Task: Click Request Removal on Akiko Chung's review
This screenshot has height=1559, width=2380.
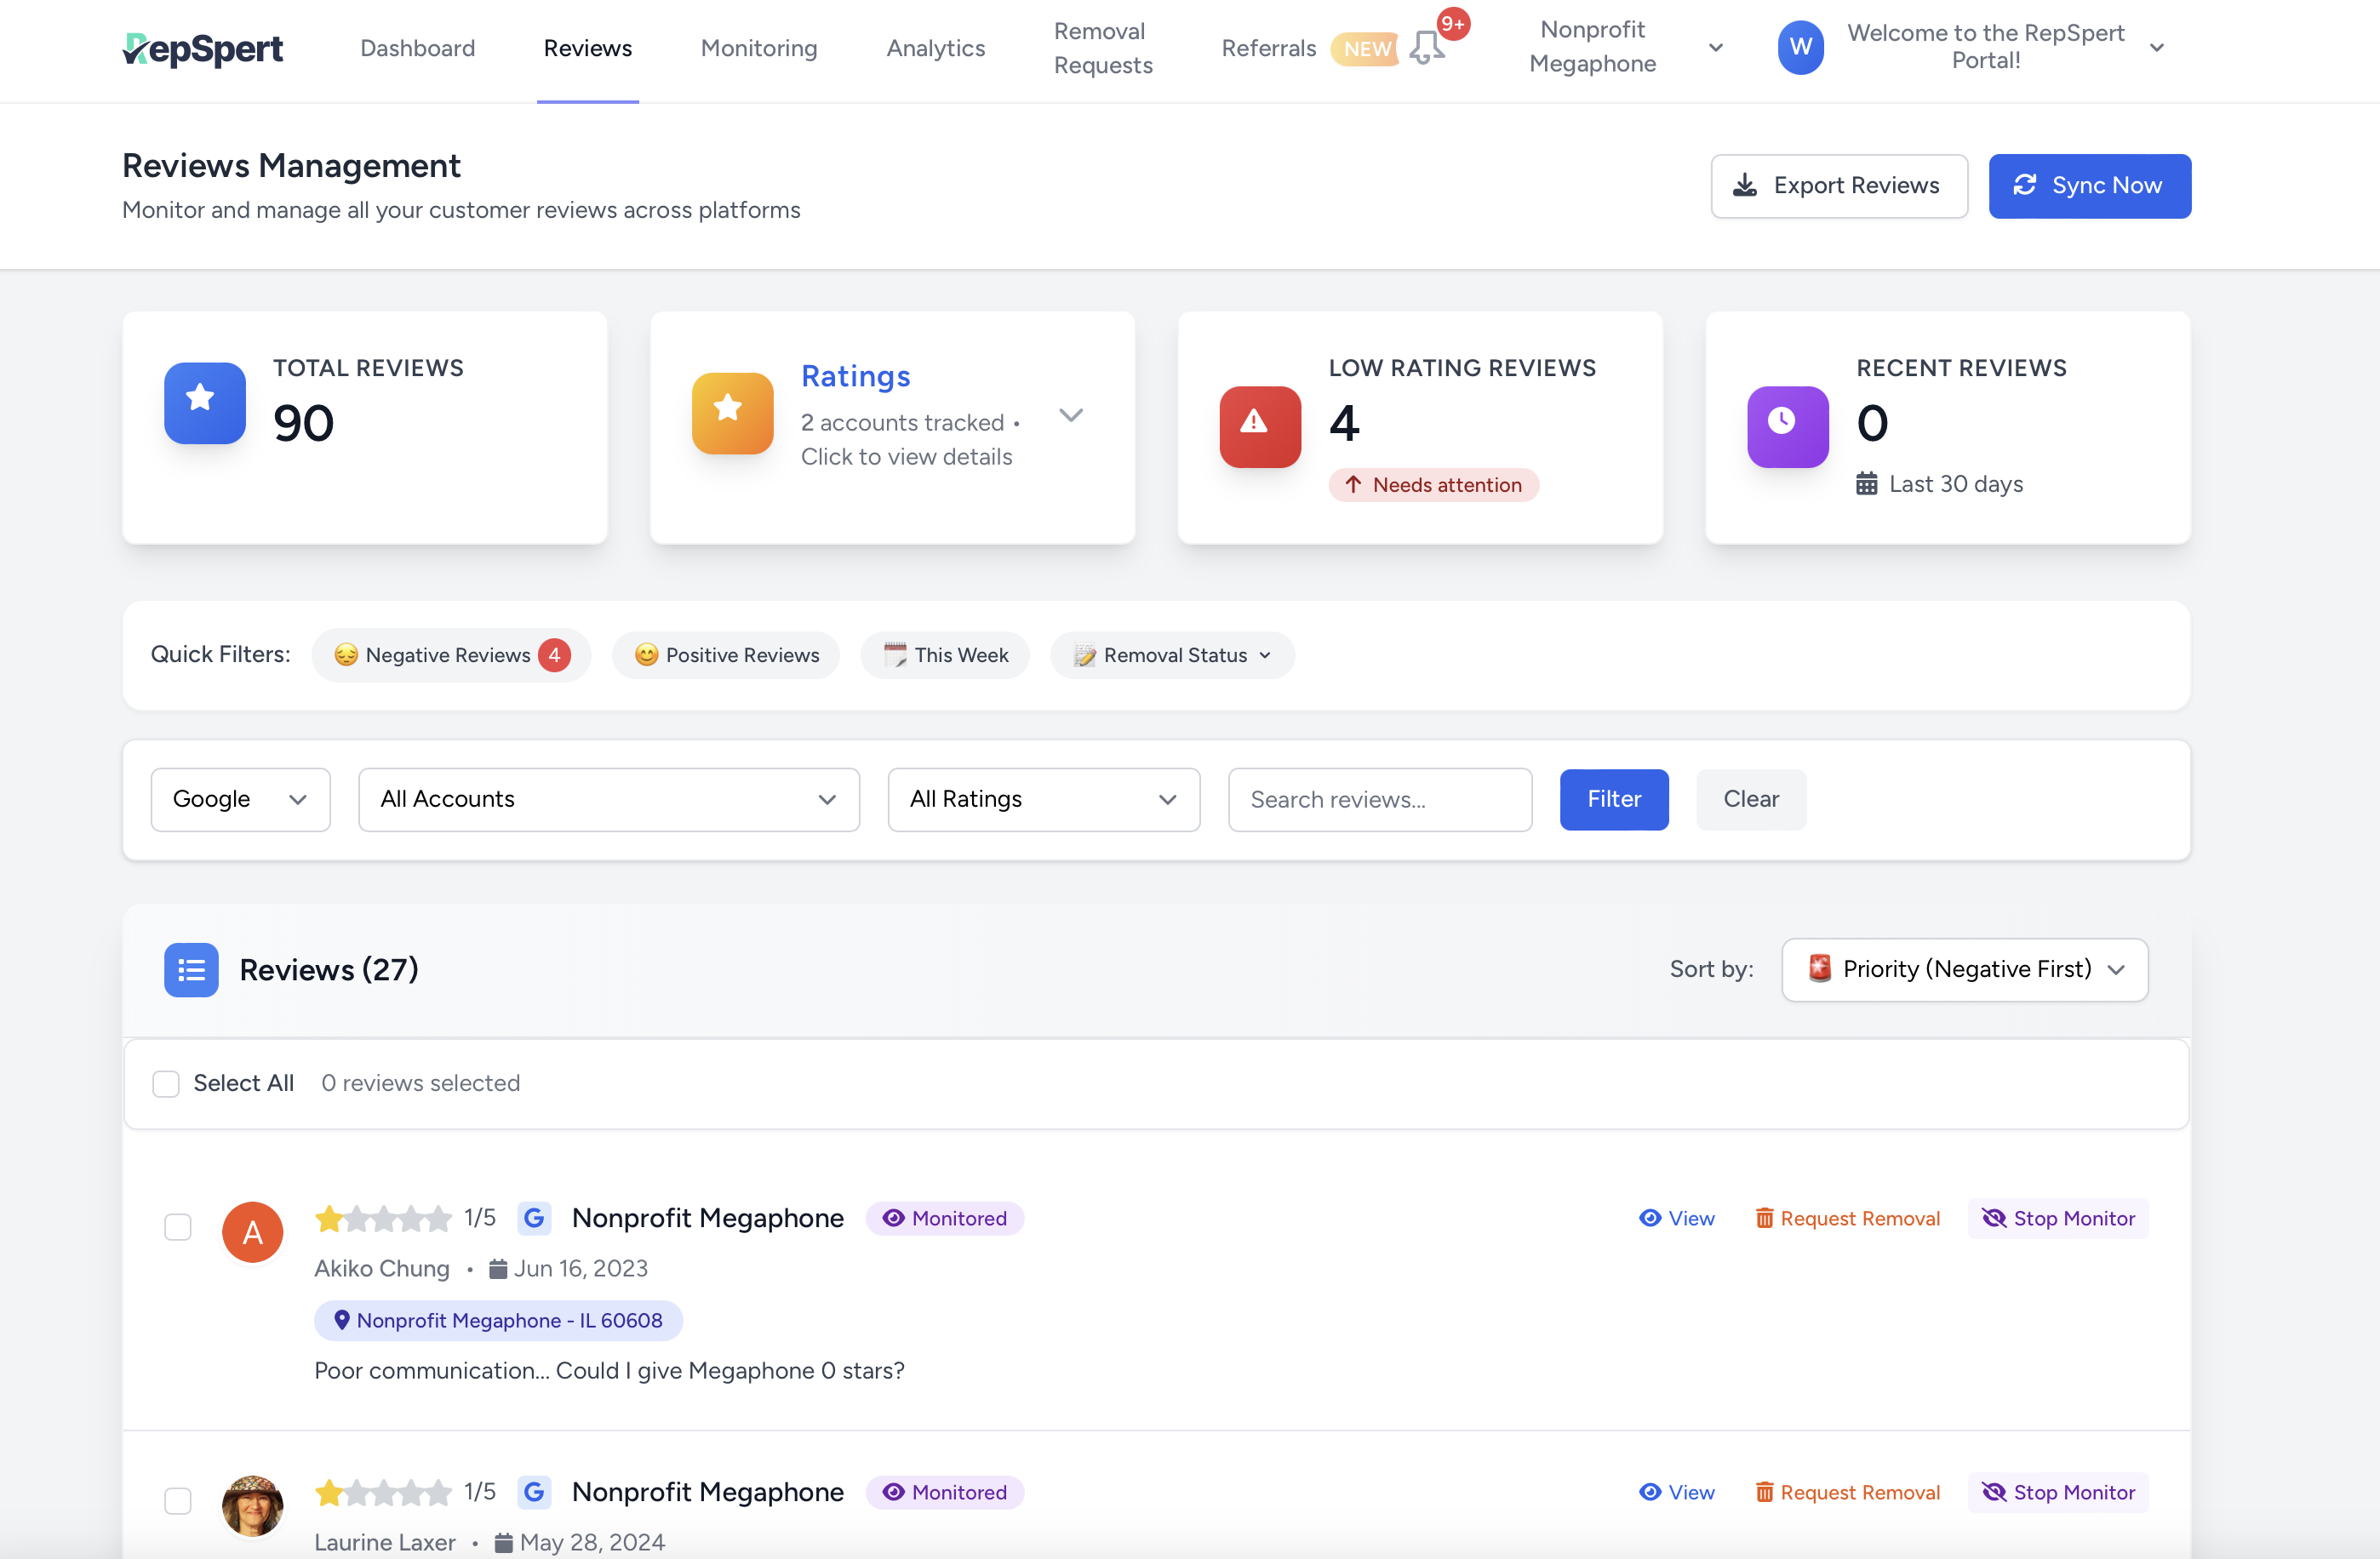Action: 1847,1218
